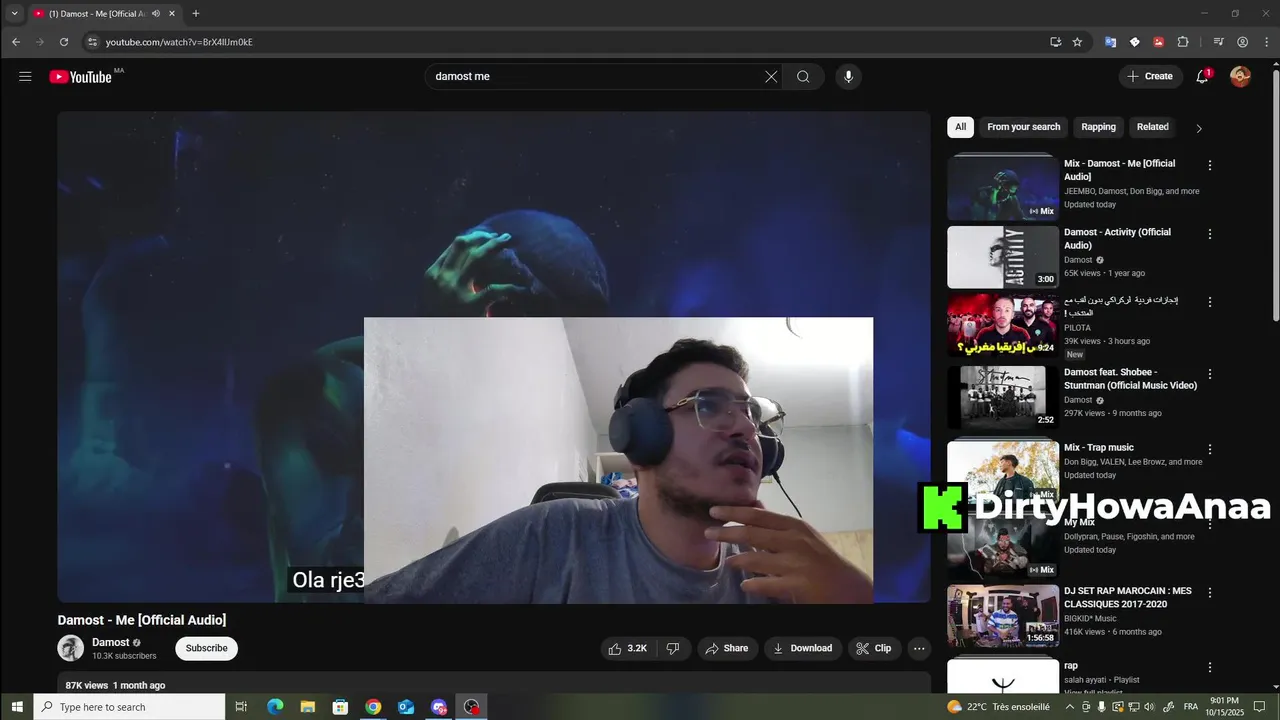Open the weather widget 22°C

(x=999, y=707)
